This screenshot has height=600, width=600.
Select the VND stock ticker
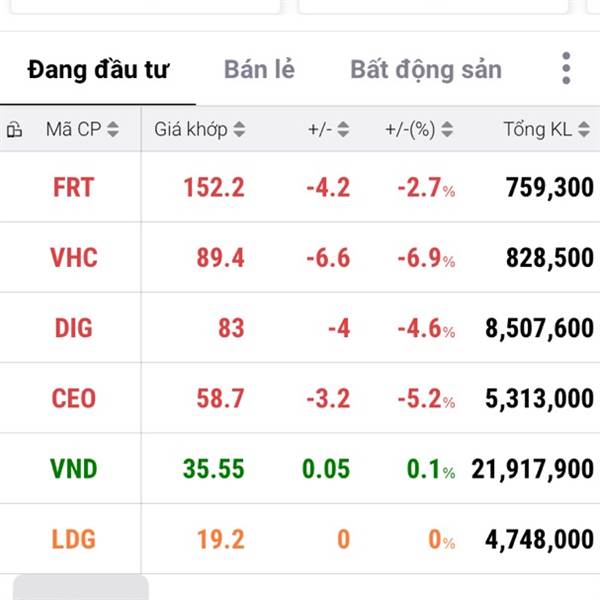click(x=73, y=469)
